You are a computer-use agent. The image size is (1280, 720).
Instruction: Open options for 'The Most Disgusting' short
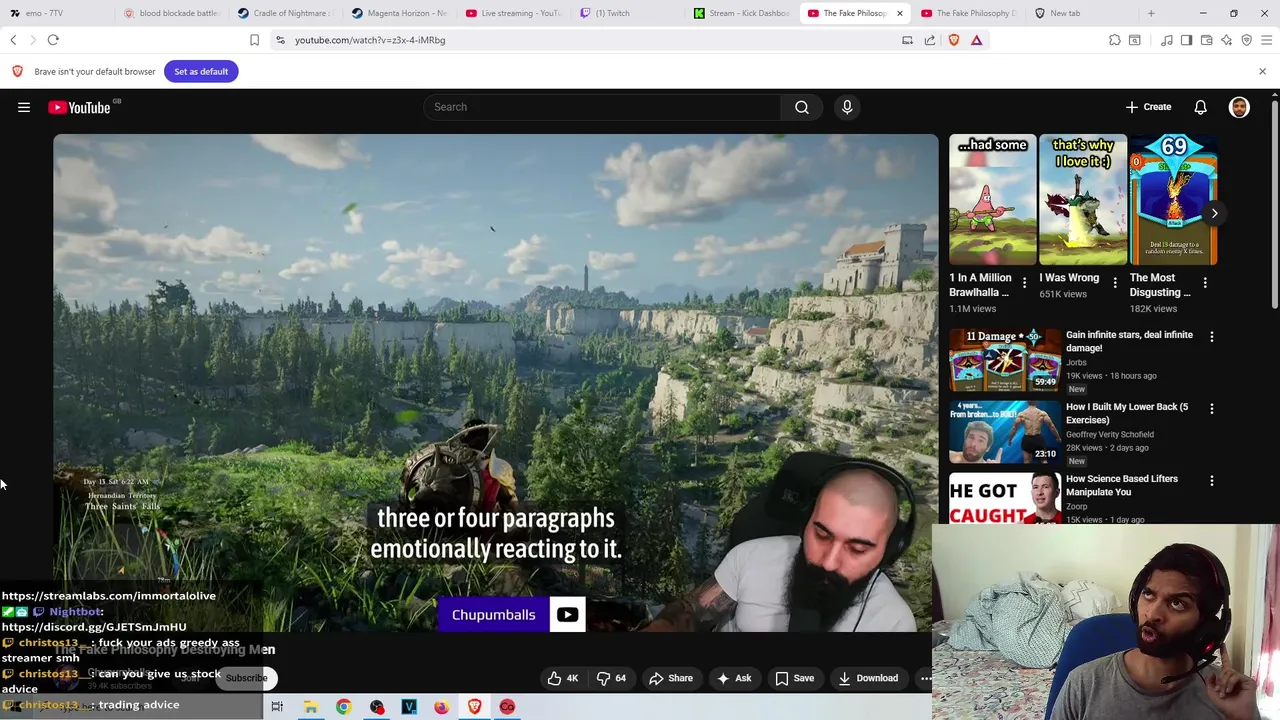(x=1205, y=283)
